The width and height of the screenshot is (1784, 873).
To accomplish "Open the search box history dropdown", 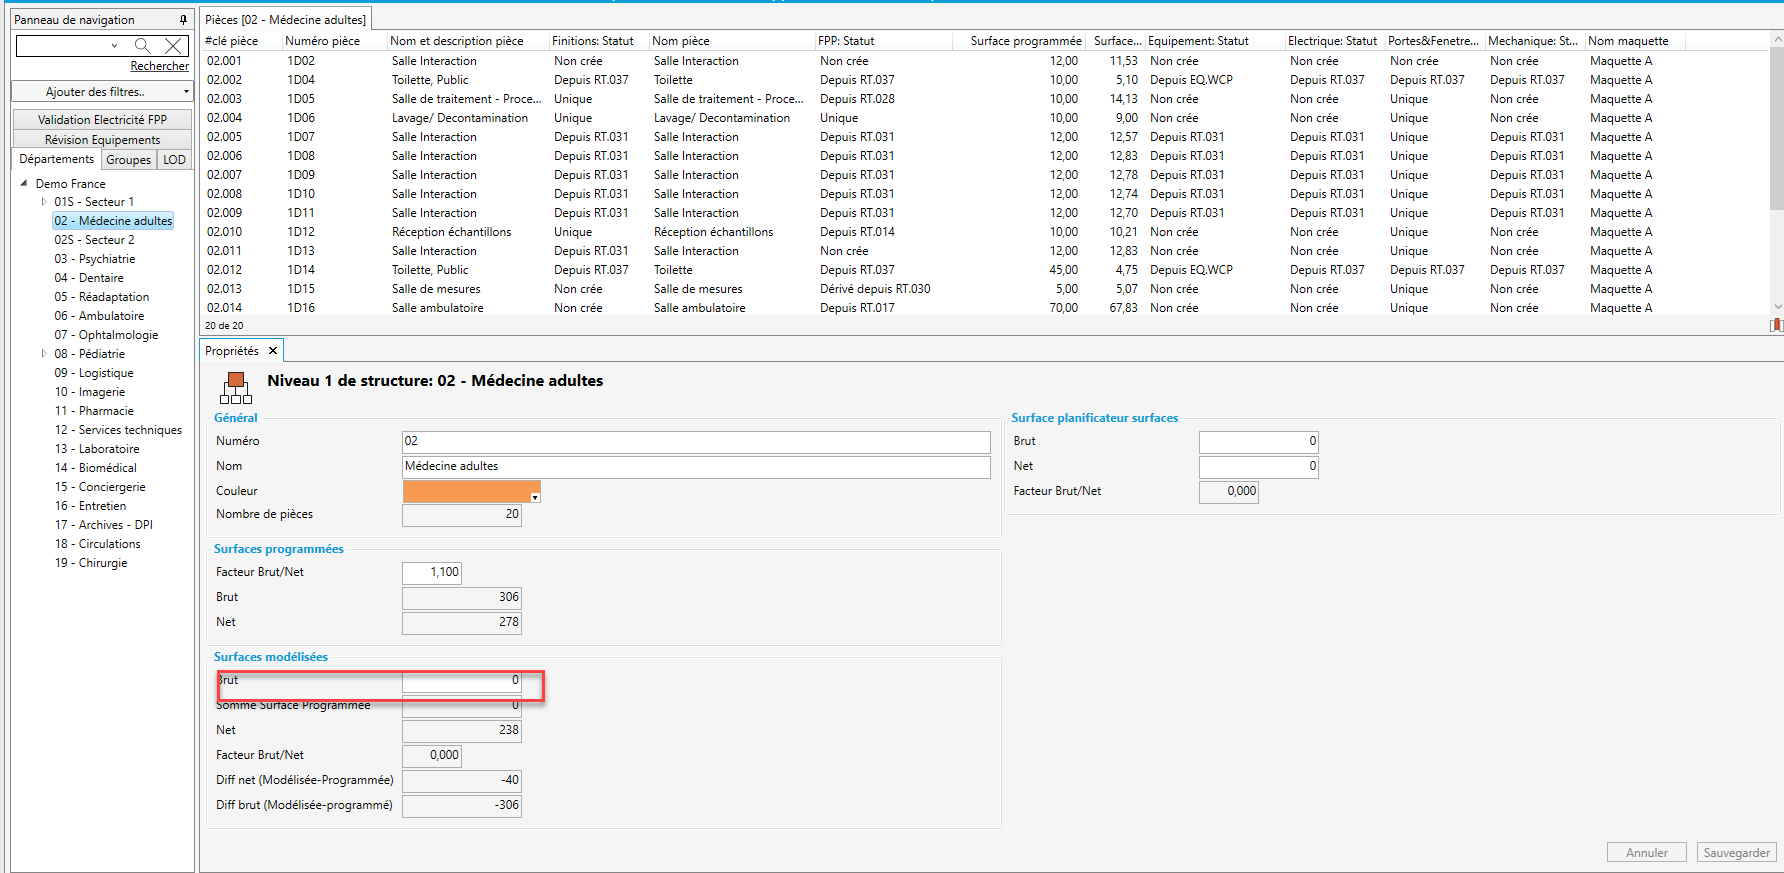I will [114, 45].
